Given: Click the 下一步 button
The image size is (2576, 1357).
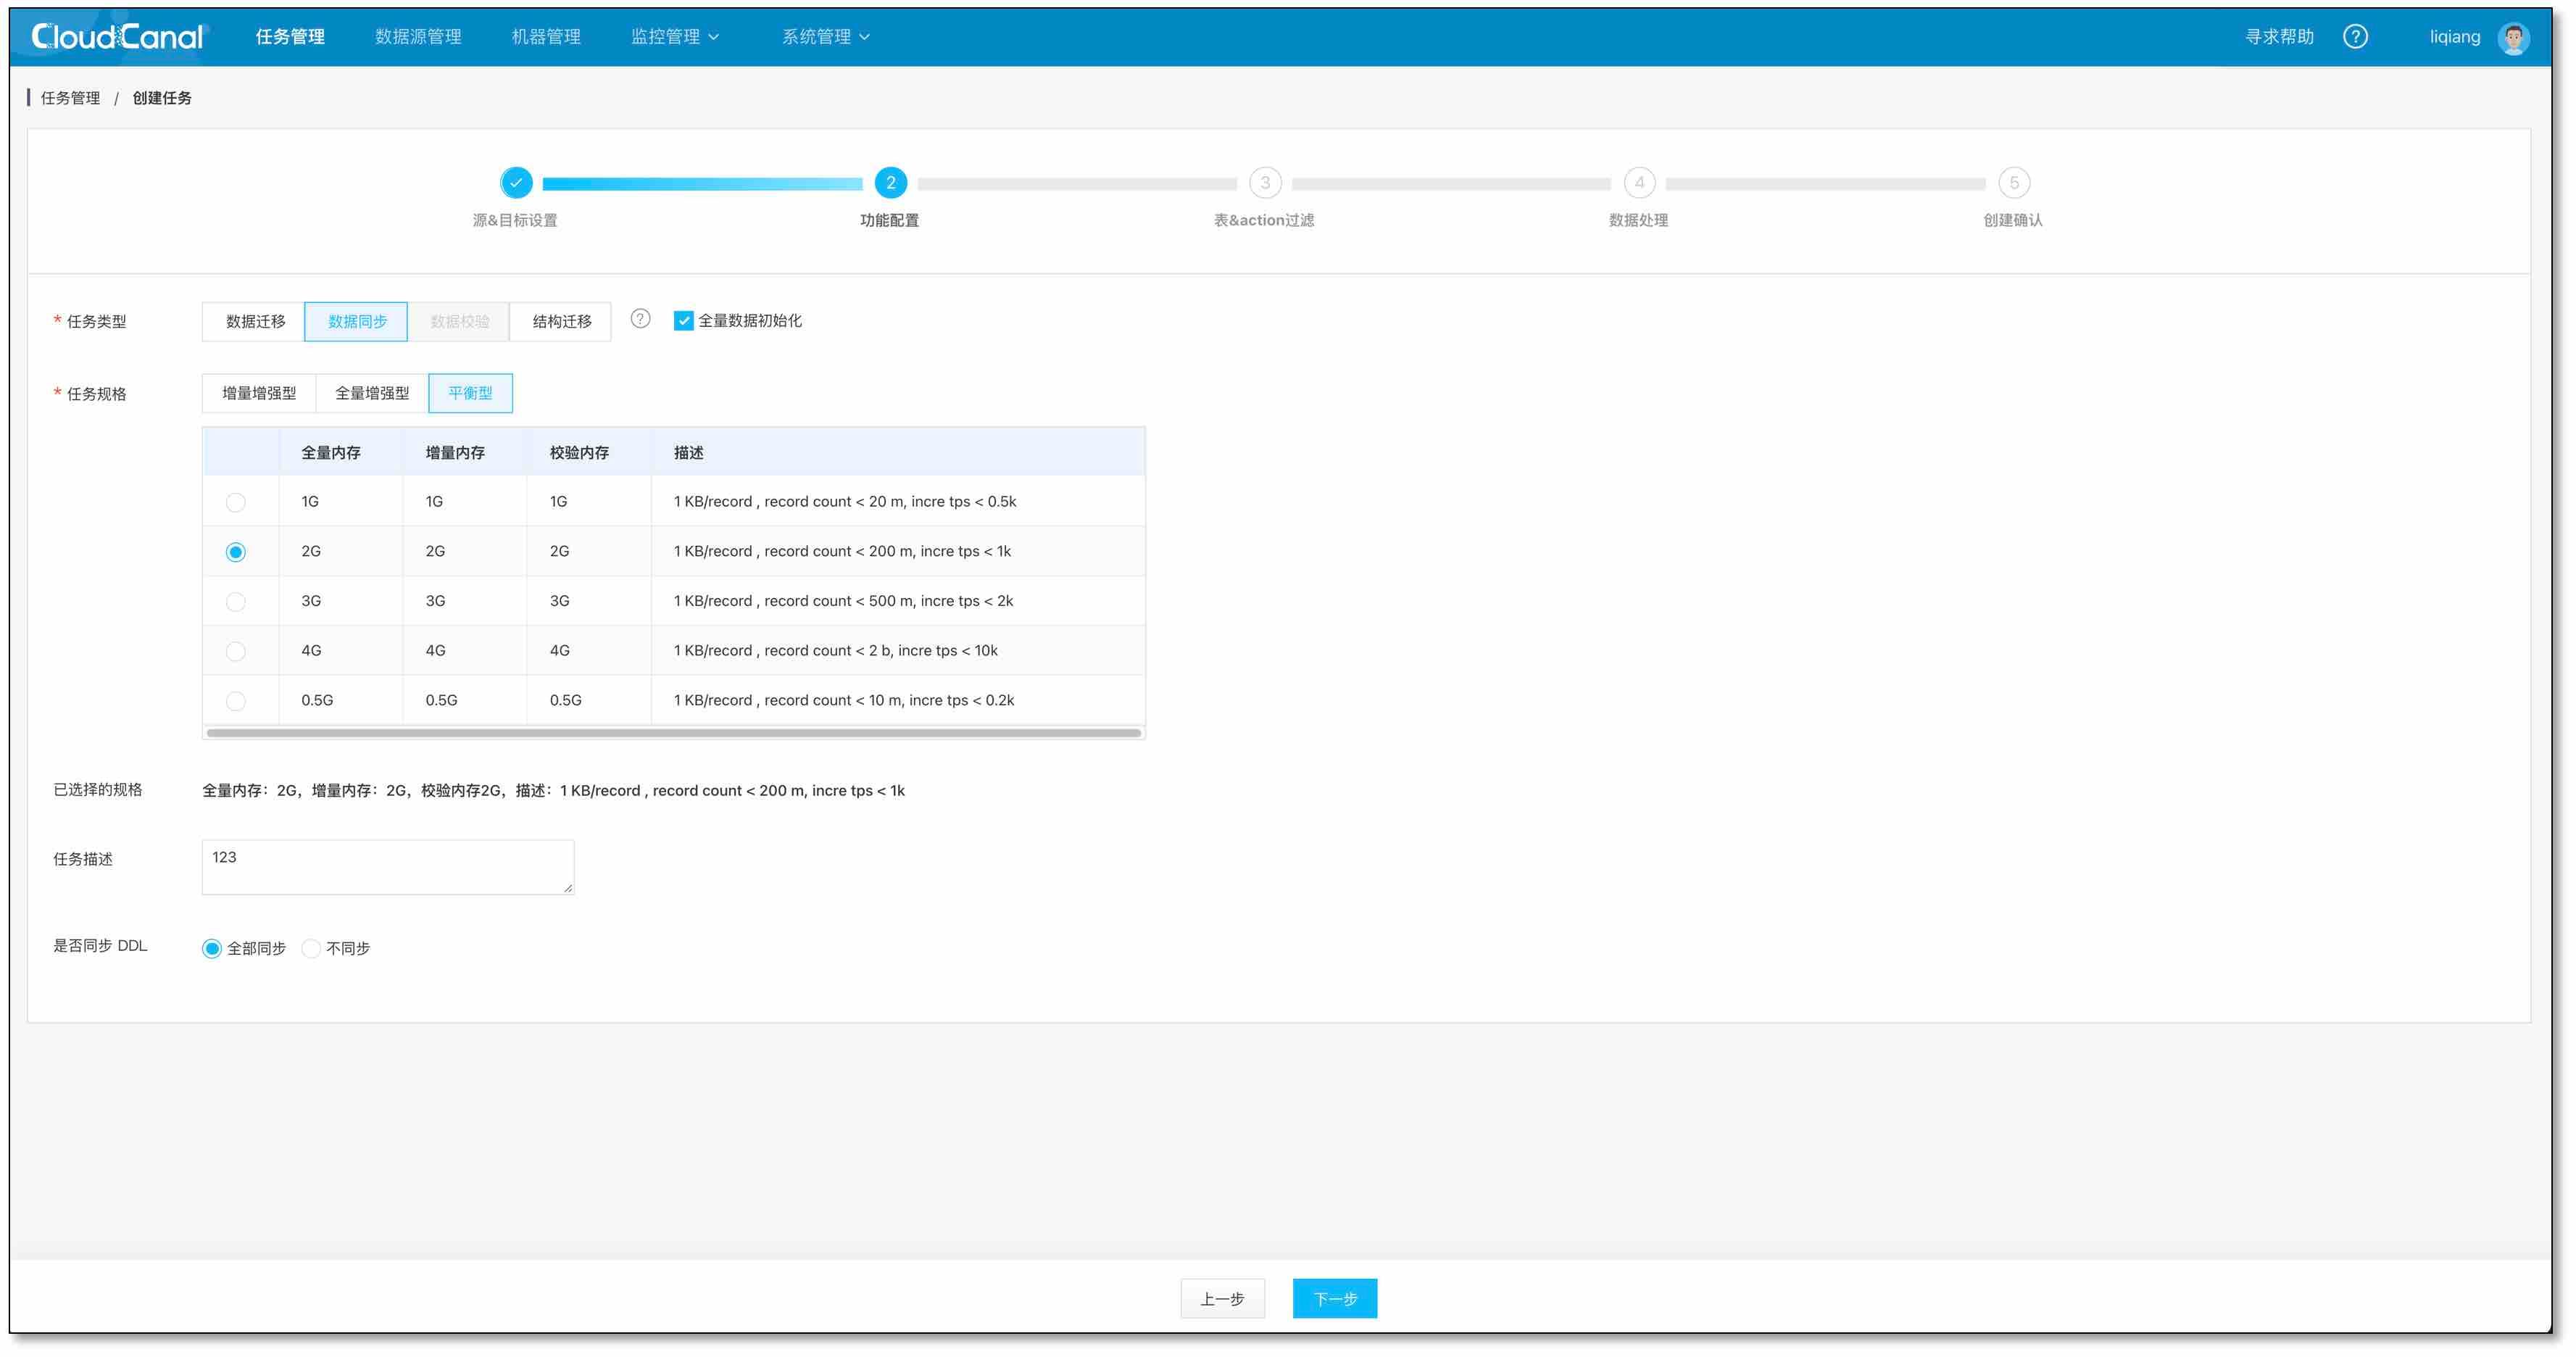Looking at the screenshot, I should [x=1334, y=1298].
